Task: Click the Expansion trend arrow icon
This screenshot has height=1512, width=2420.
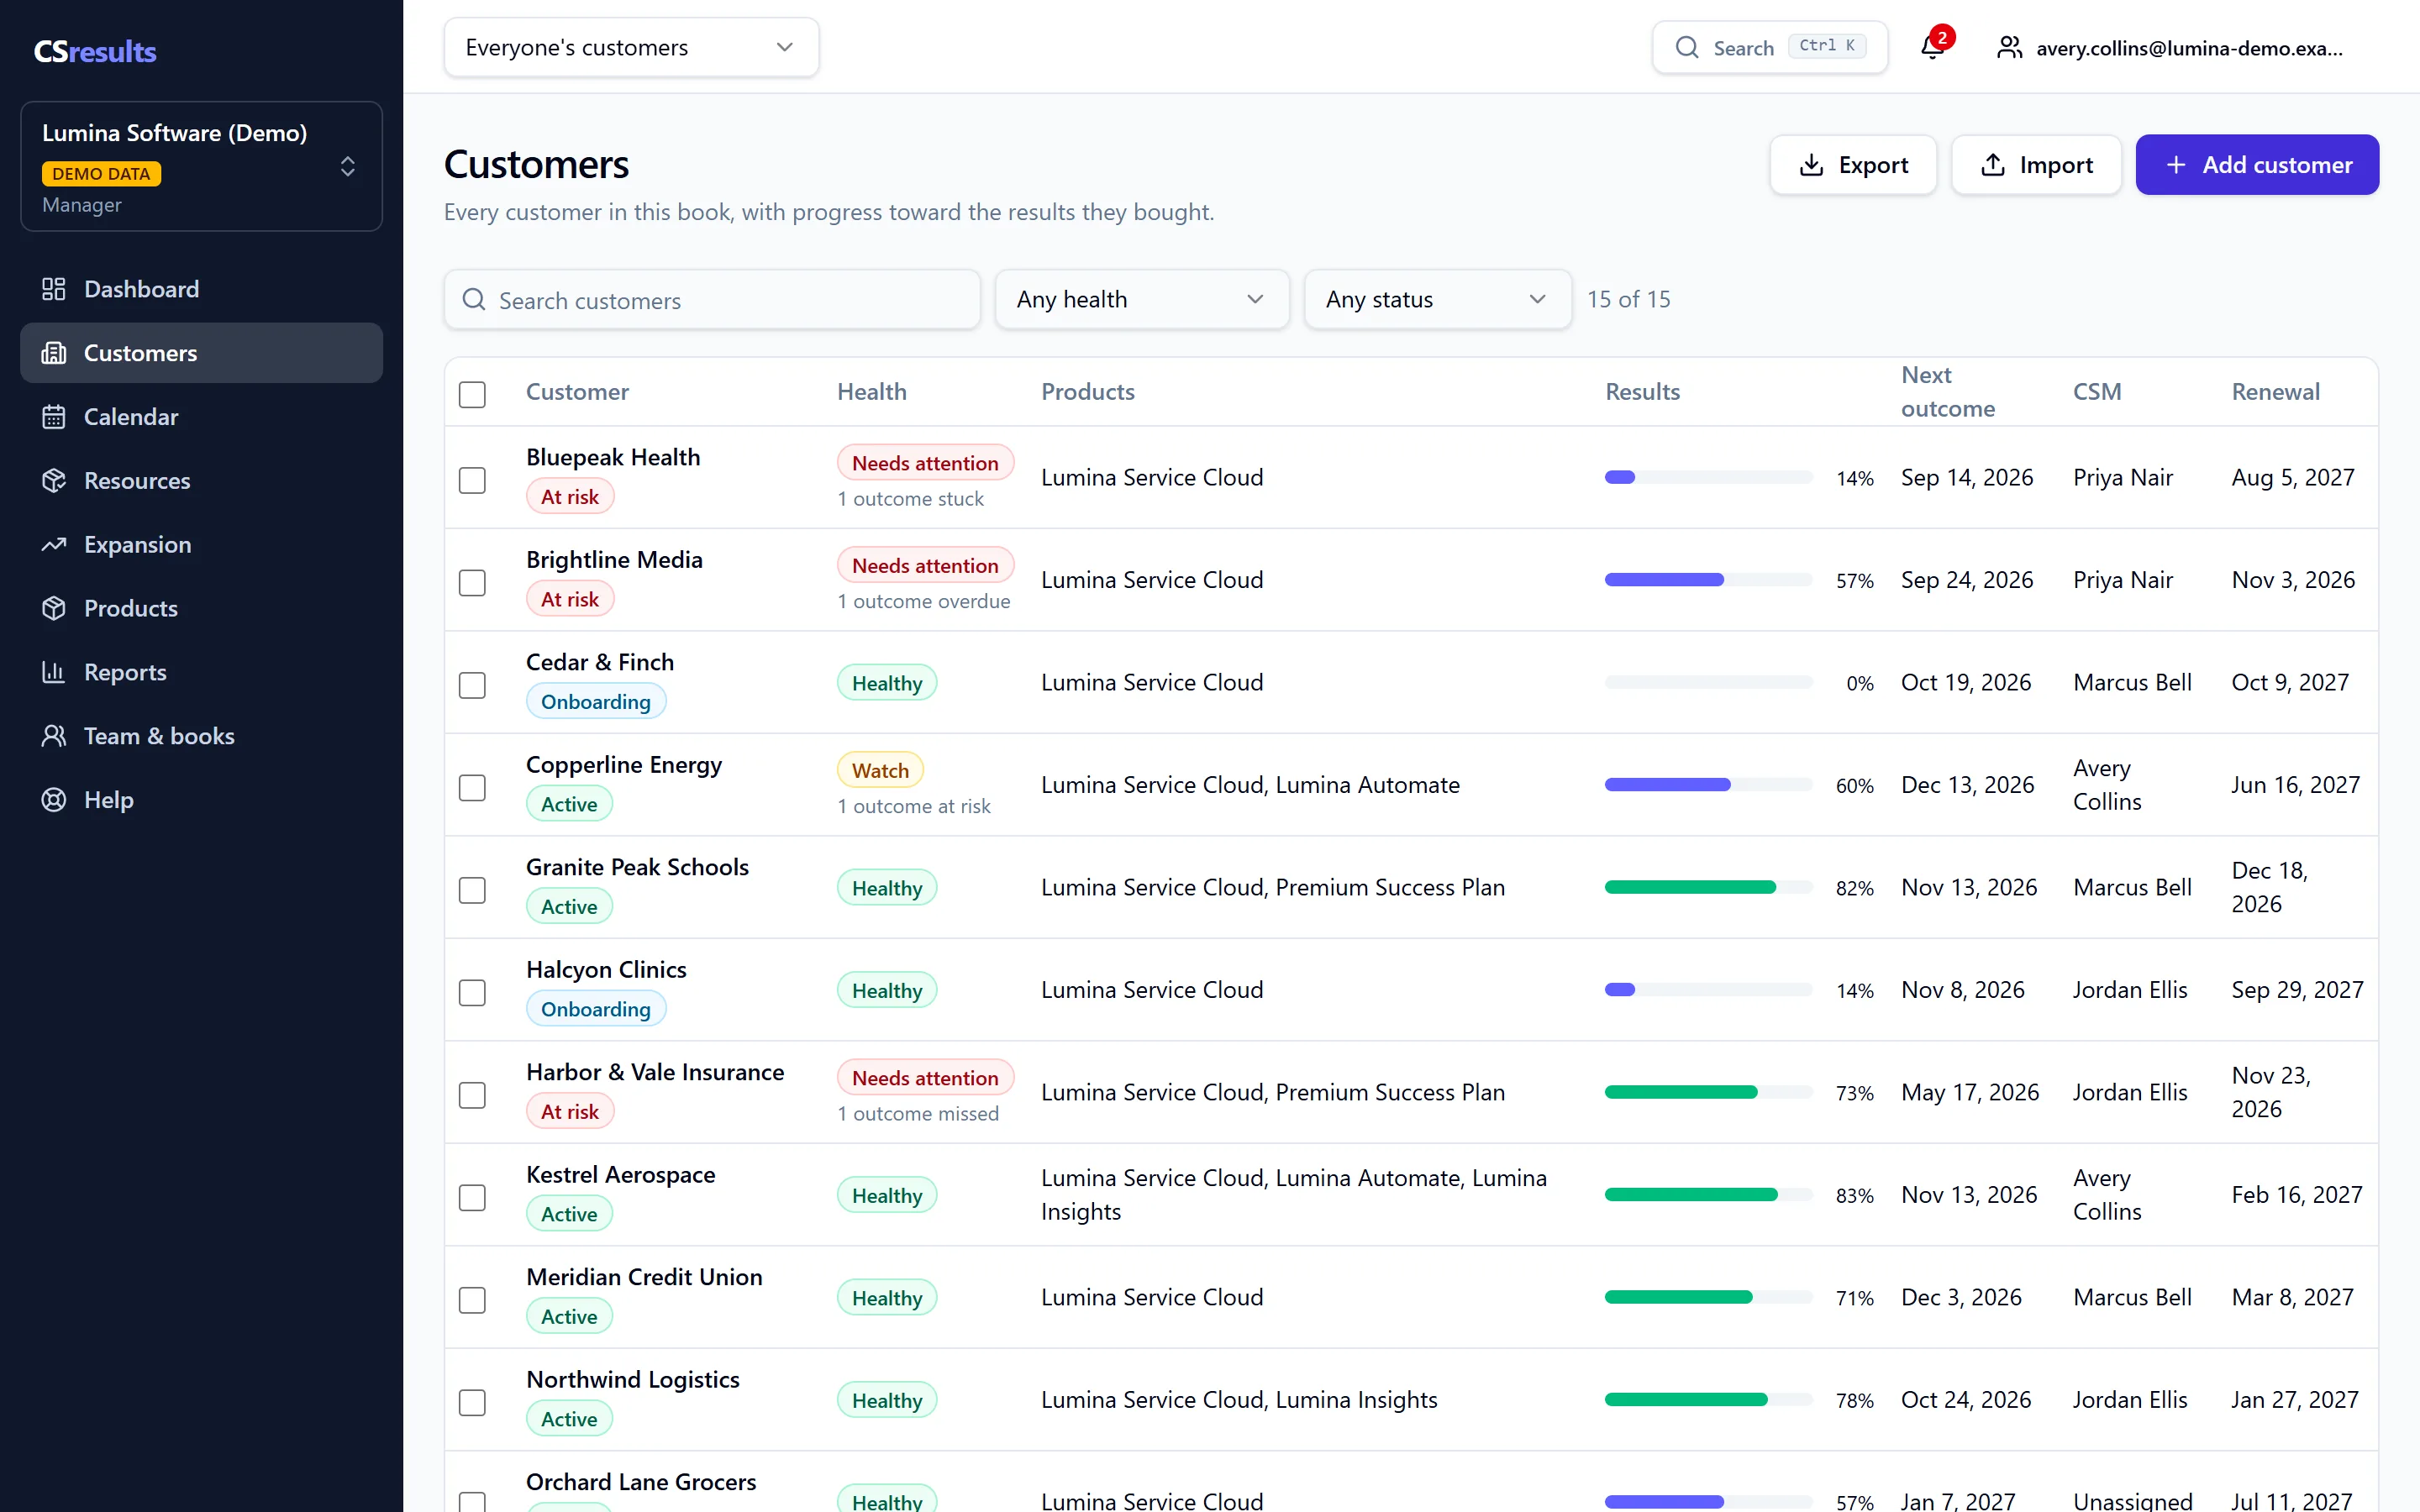Action: tap(54, 545)
